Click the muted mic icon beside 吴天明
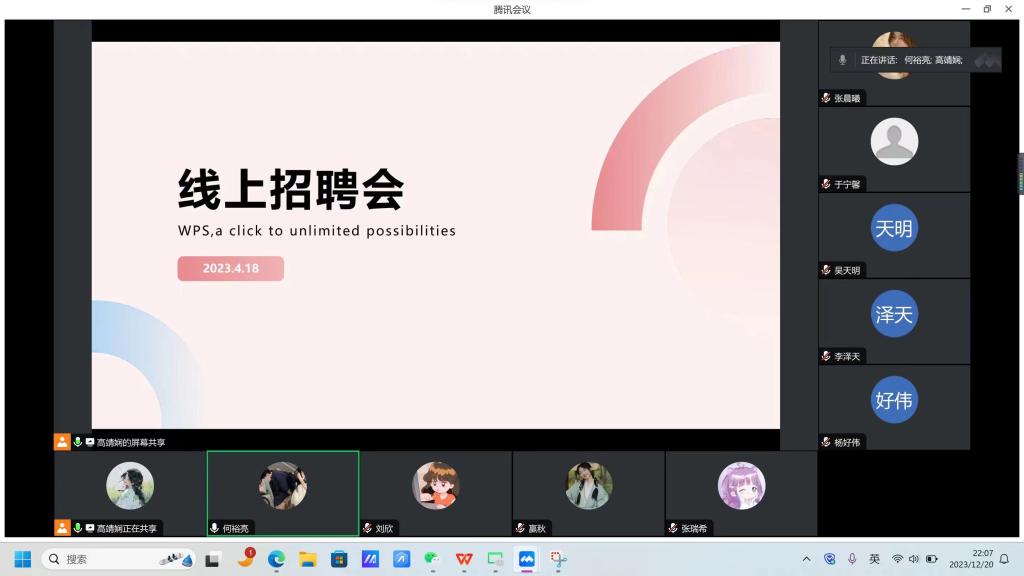1024x576 pixels. tap(826, 270)
